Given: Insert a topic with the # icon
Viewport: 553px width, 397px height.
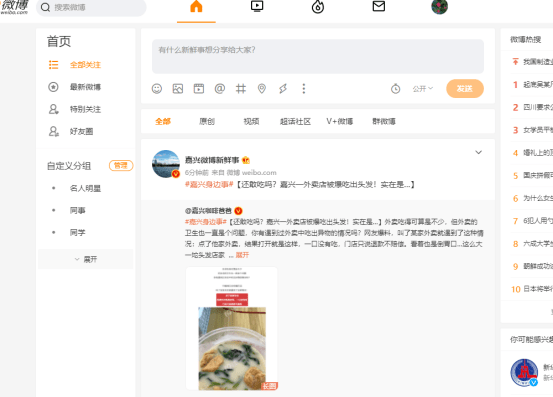Looking at the screenshot, I should coord(241,88).
